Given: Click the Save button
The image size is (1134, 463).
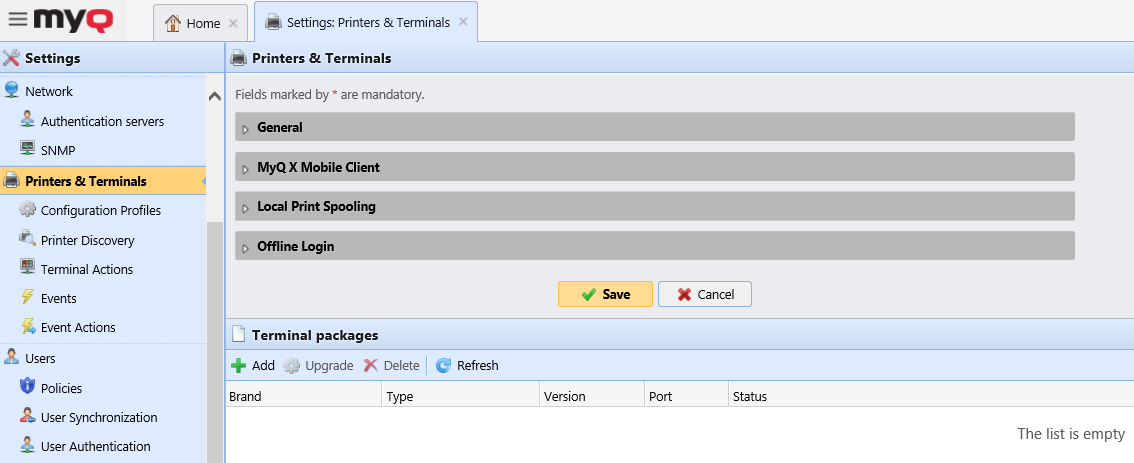Looking at the screenshot, I should [x=605, y=294].
